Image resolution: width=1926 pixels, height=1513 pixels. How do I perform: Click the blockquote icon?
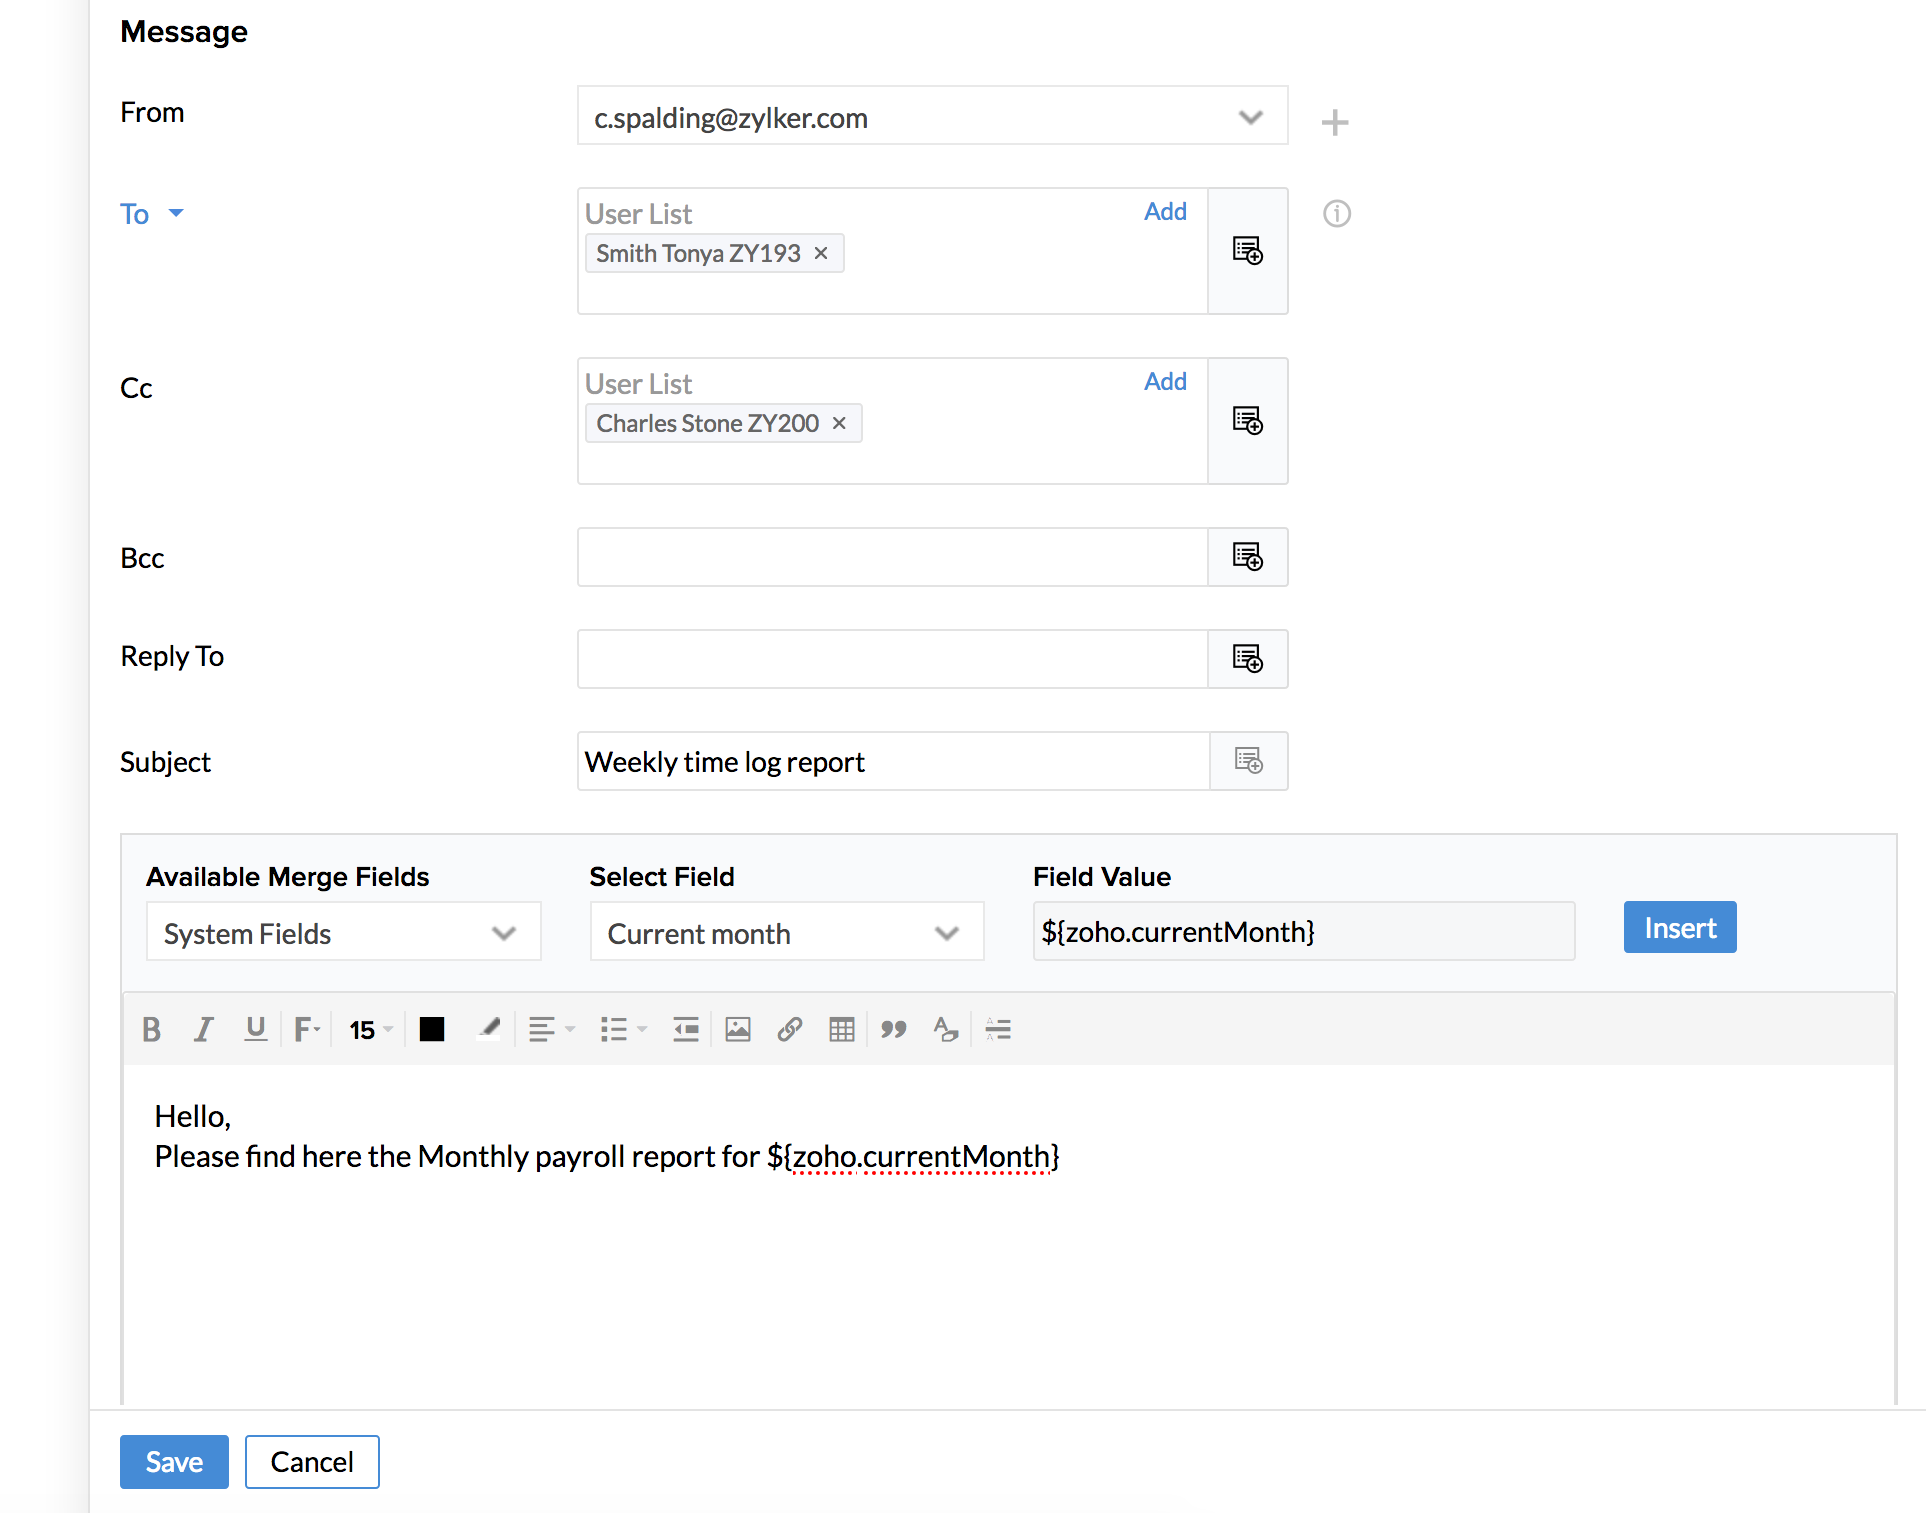click(x=894, y=1029)
